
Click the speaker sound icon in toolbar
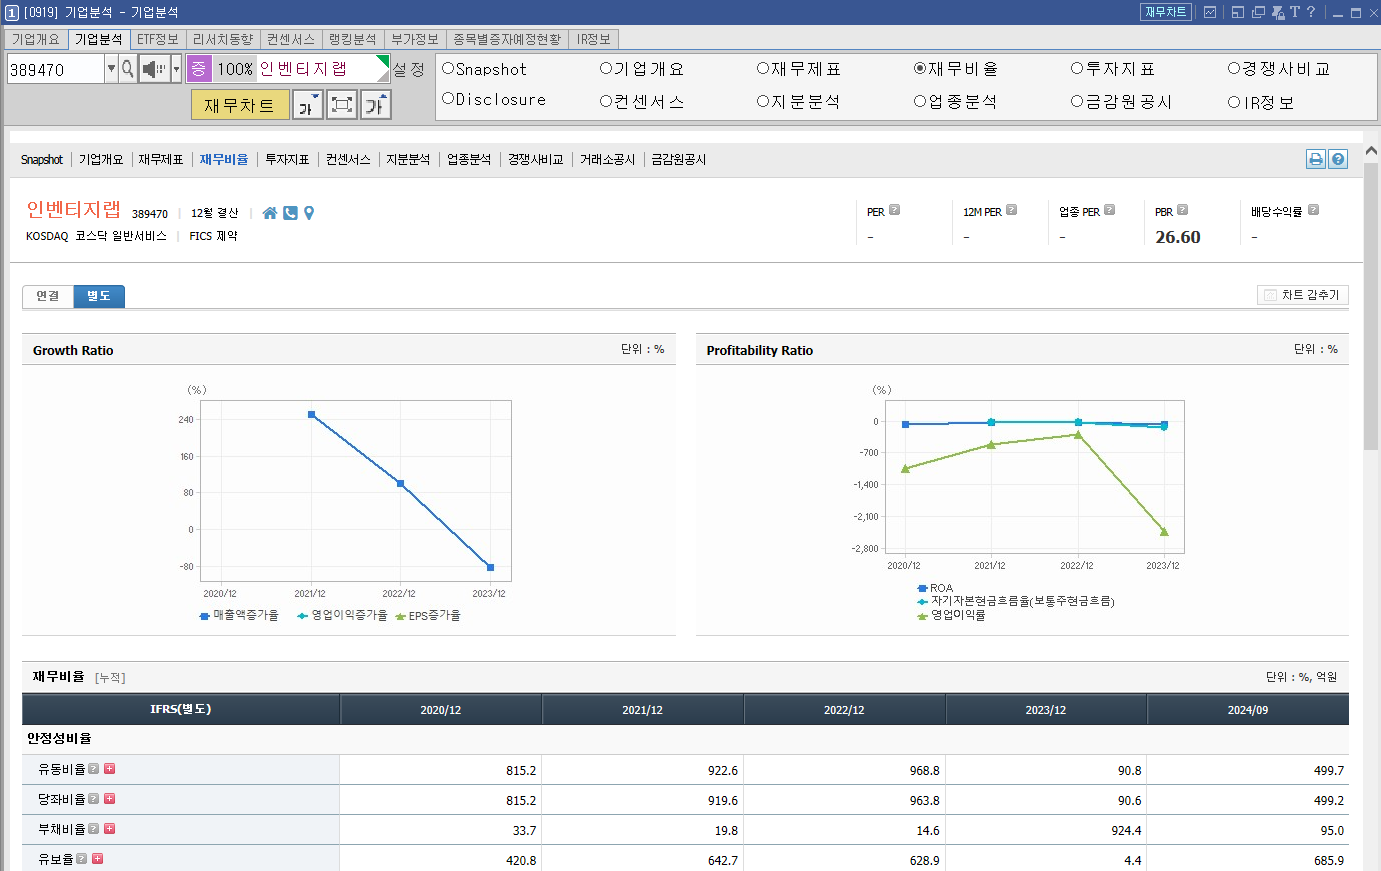point(153,69)
